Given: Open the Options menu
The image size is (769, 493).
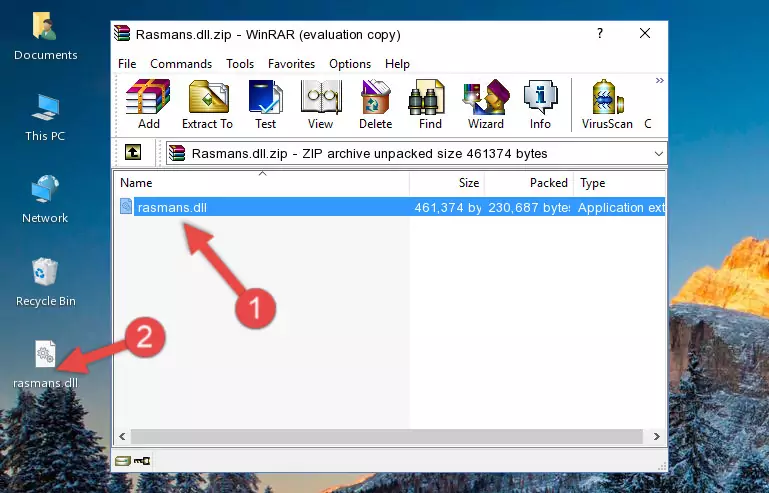Looking at the screenshot, I should (350, 64).
